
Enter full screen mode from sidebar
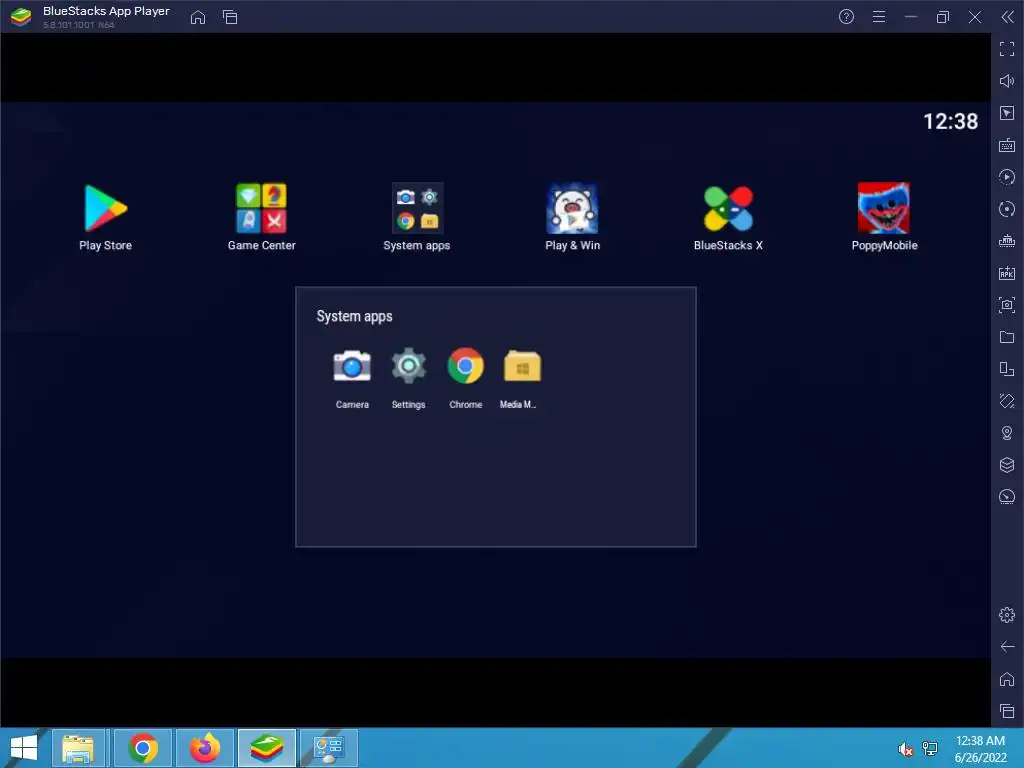(x=1007, y=49)
